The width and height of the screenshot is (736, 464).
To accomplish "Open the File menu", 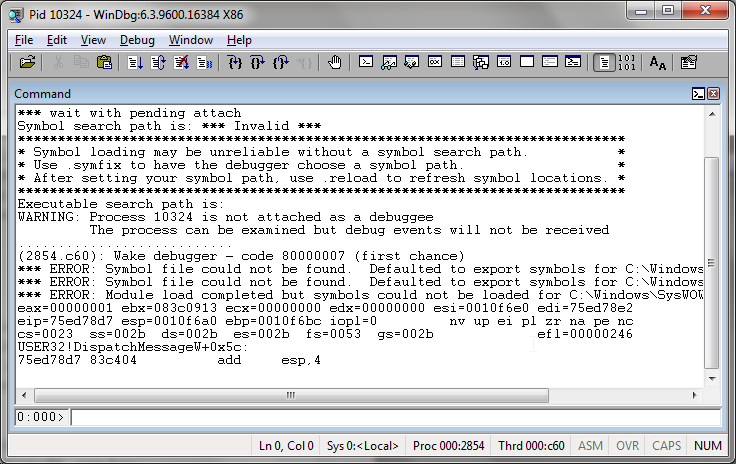I will pos(24,40).
